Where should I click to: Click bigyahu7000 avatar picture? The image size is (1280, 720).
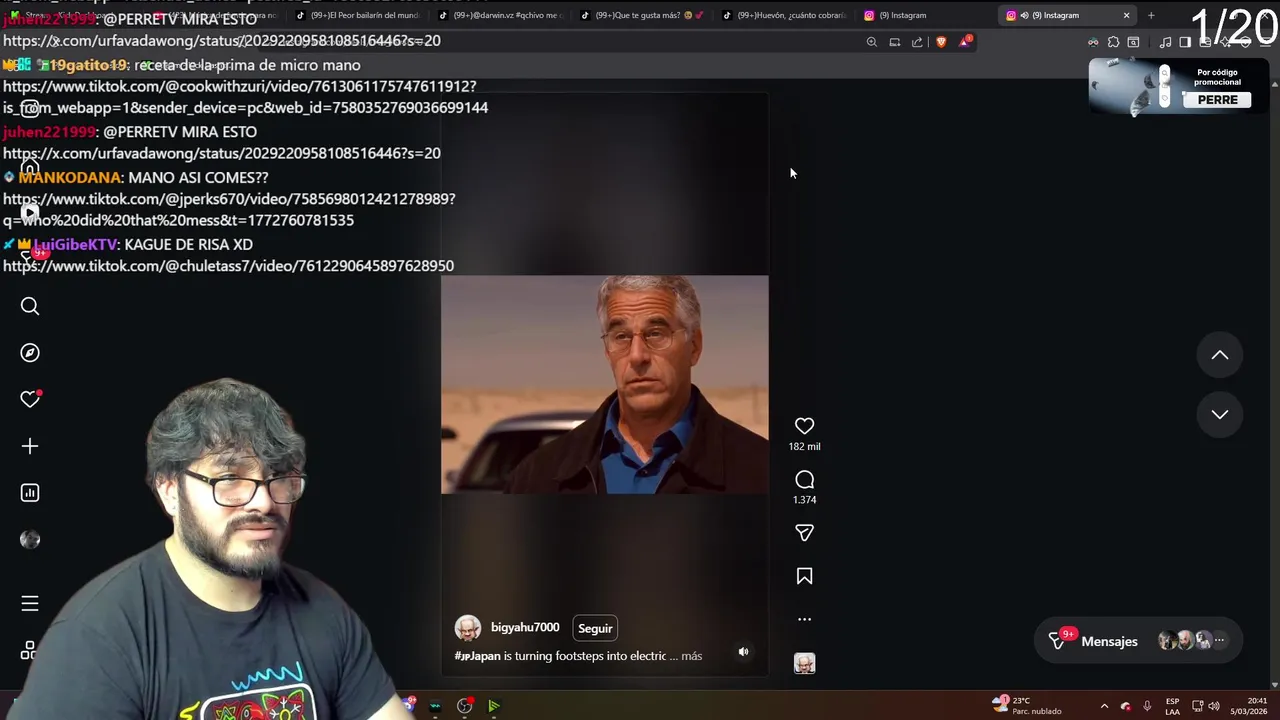coord(468,628)
